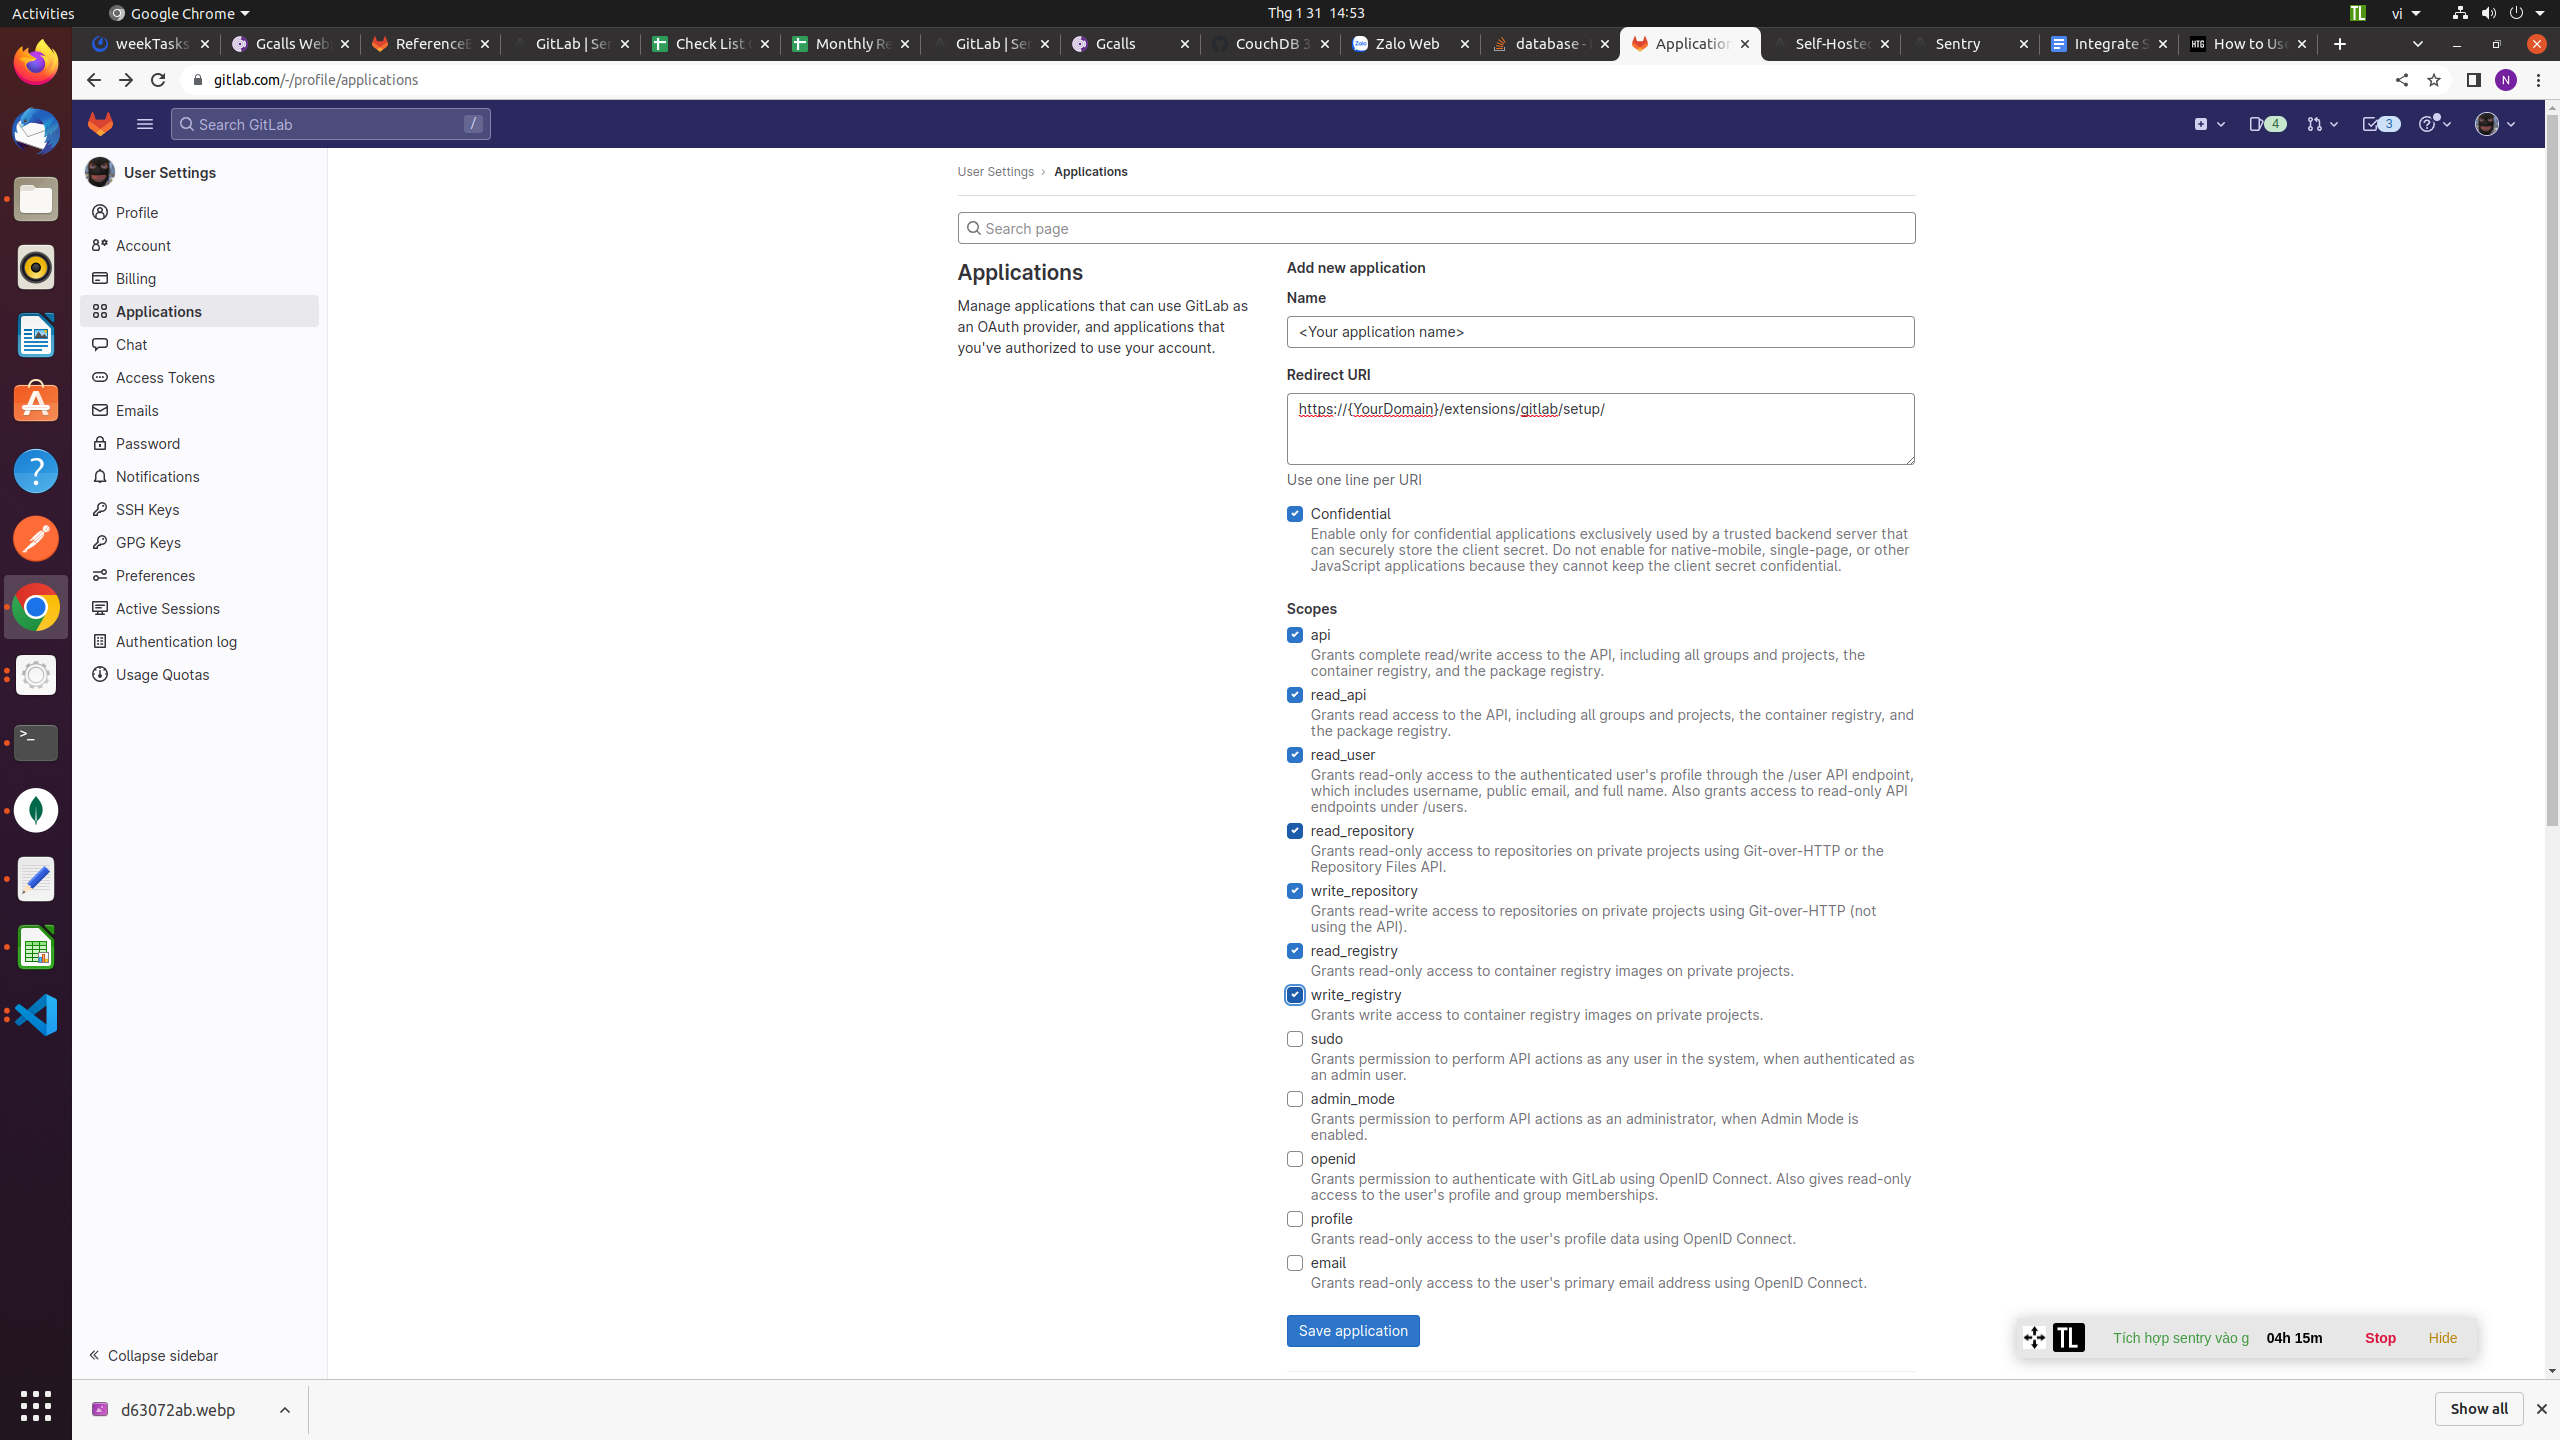Expand the user avatar dropdown menu
Image resolution: width=2560 pixels, height=1440 pixels.
2495,124
